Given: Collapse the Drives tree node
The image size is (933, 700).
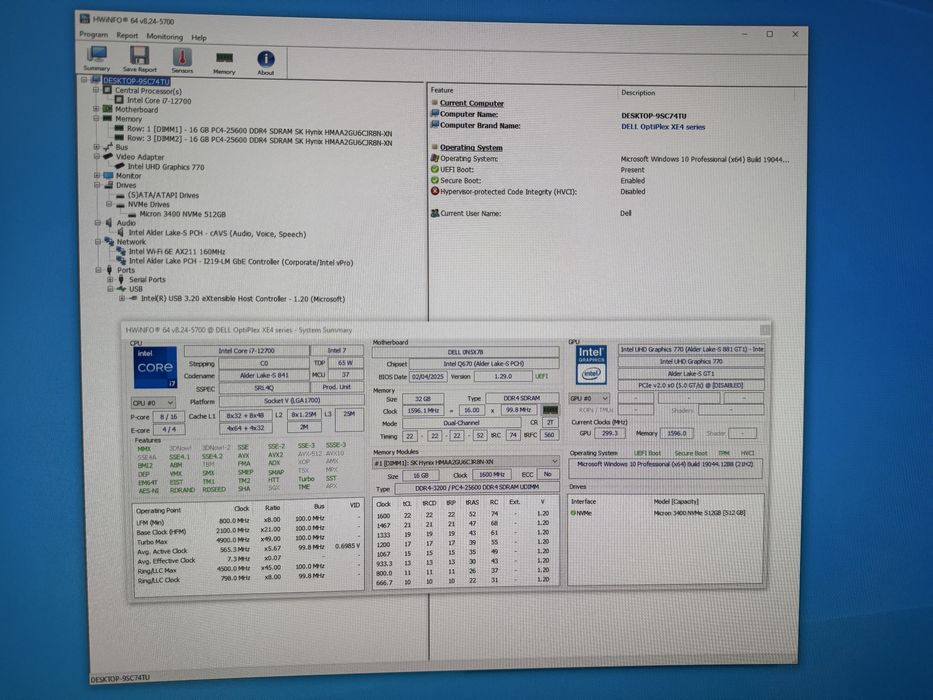Looking at the screenshot, I should pos(96,185).
